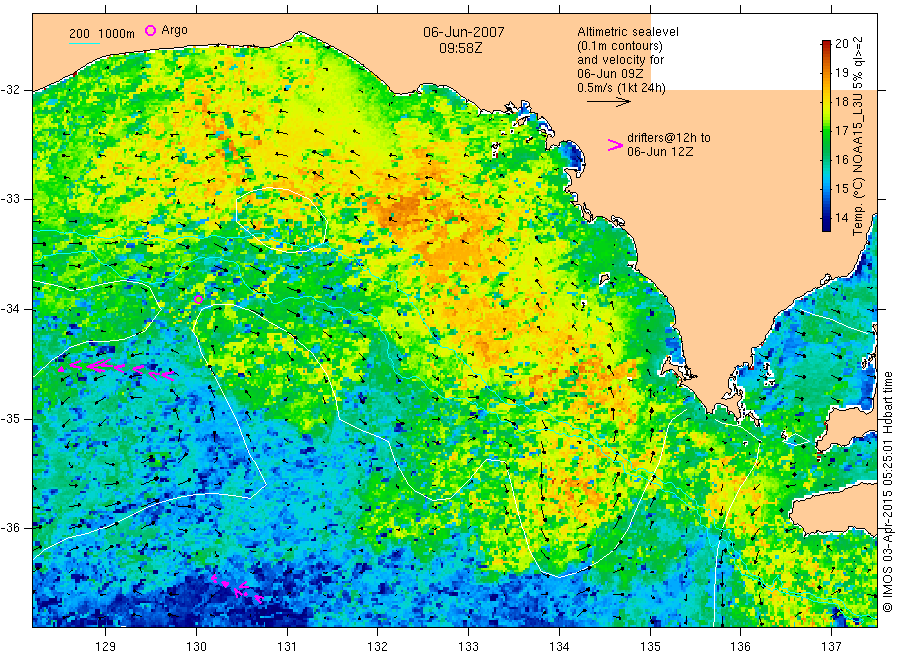Click the color bar label '16'

pyautogui.click(x=841, y=160)
